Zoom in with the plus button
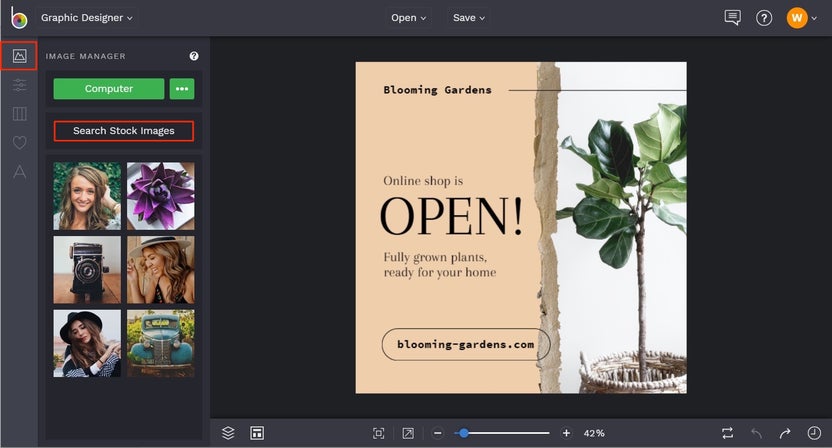The image size is (832, 448). pyautogui.click(x=566, y=433)
